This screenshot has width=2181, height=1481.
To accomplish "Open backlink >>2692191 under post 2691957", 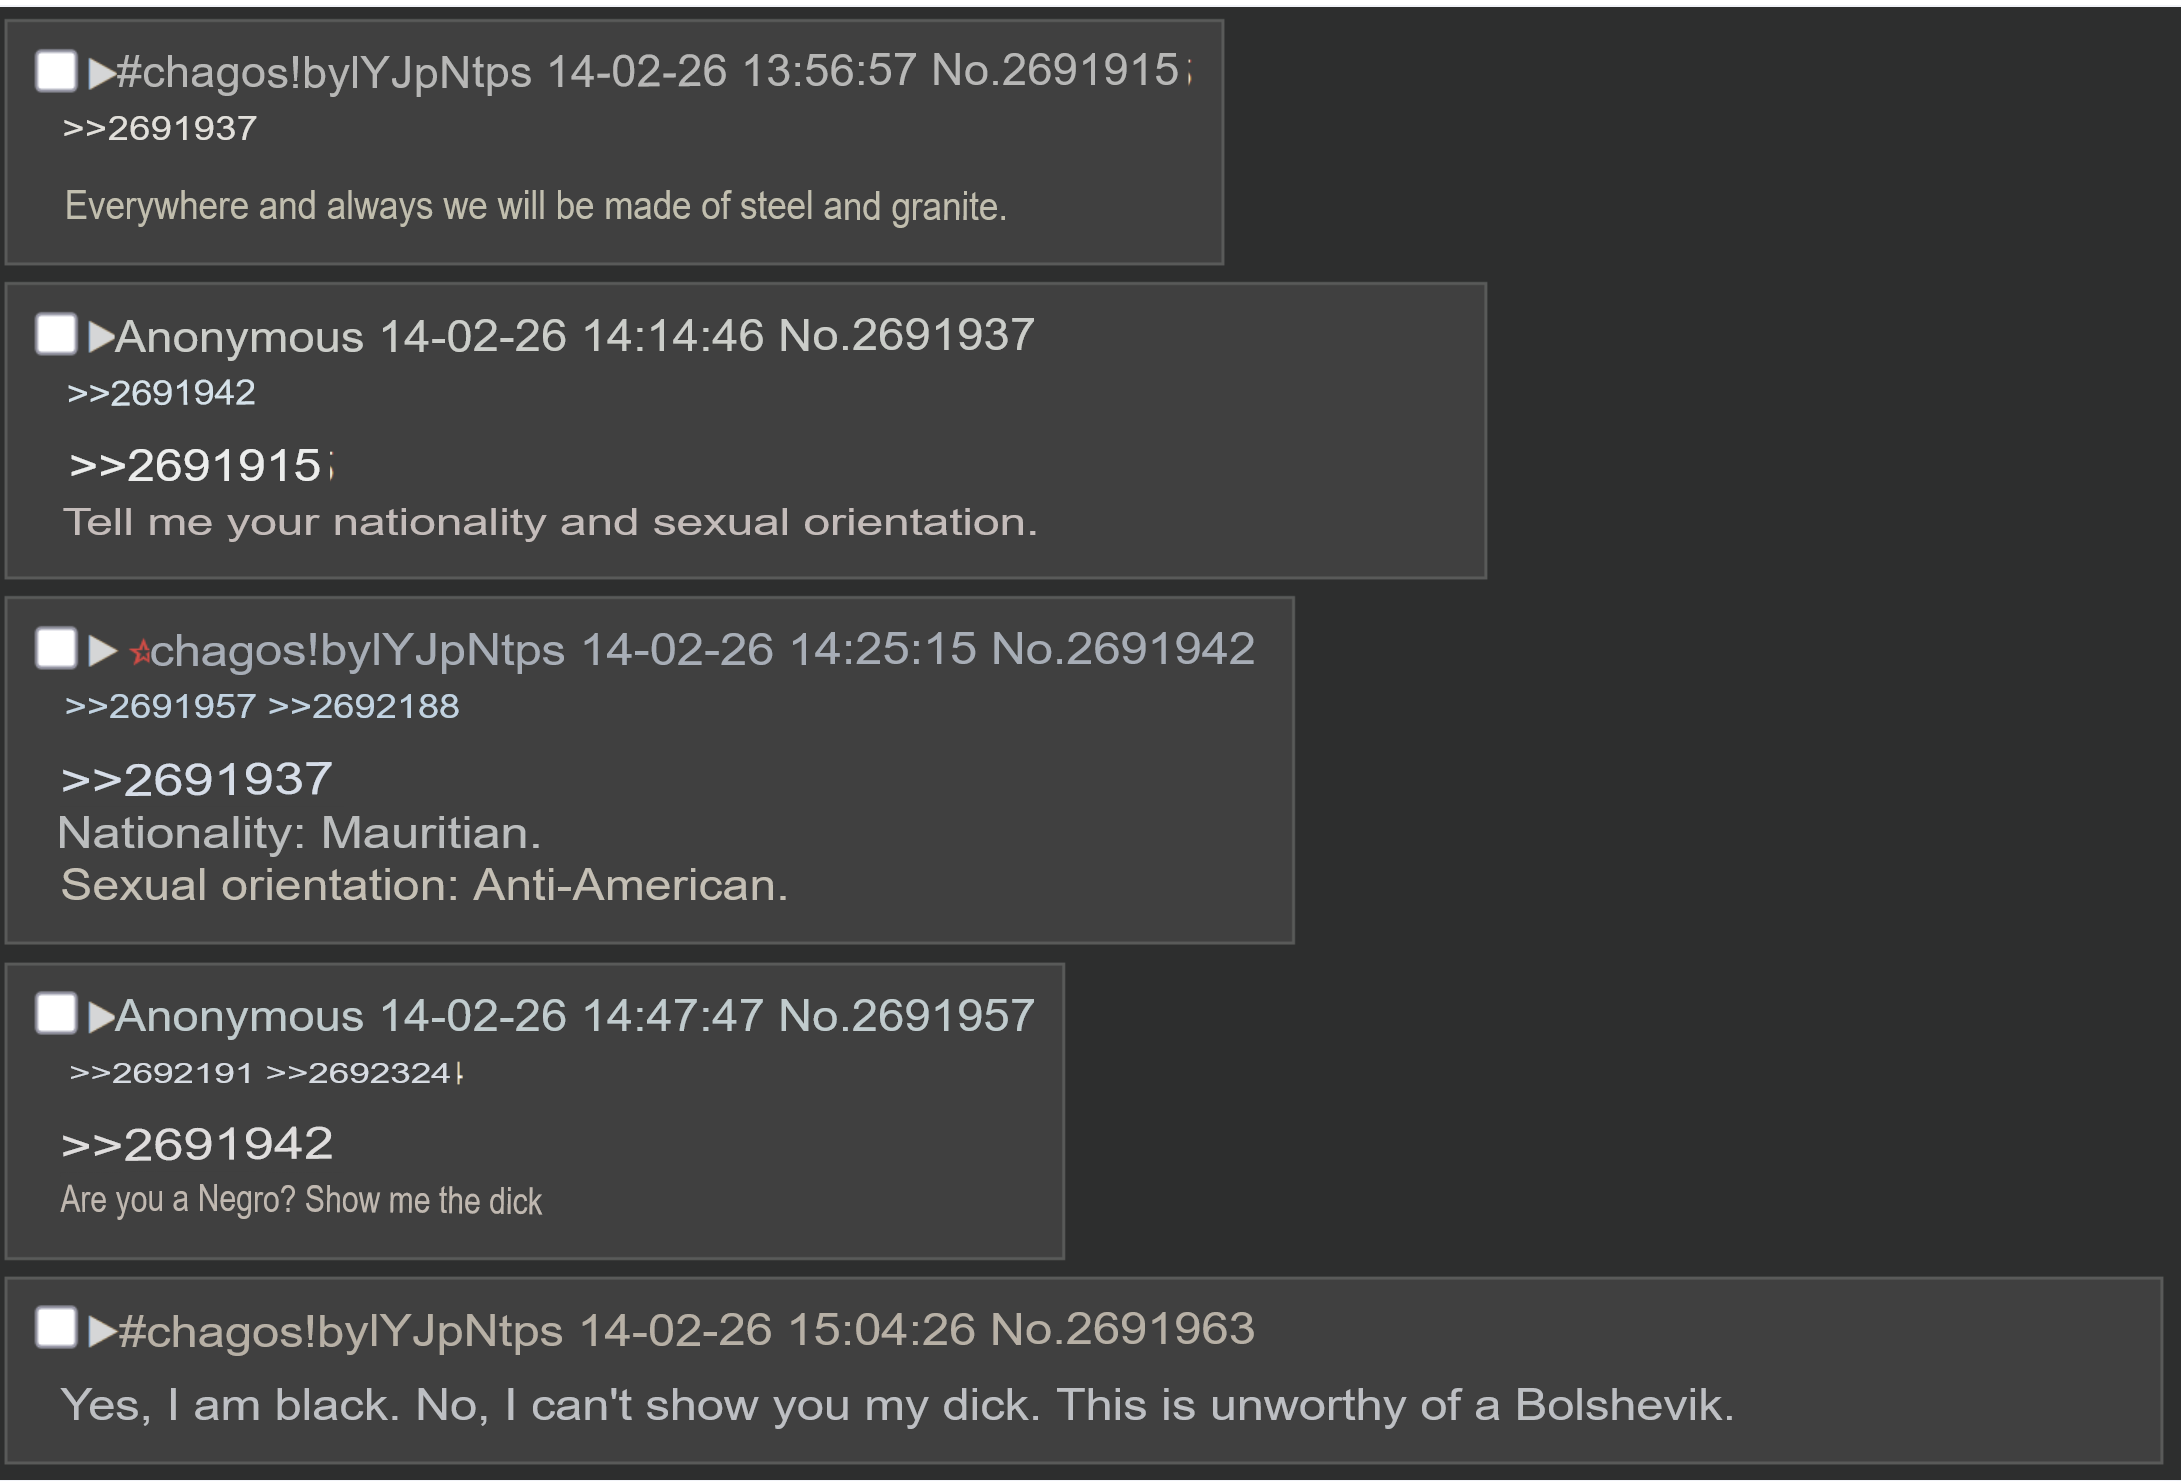I will pos(161,1073).
